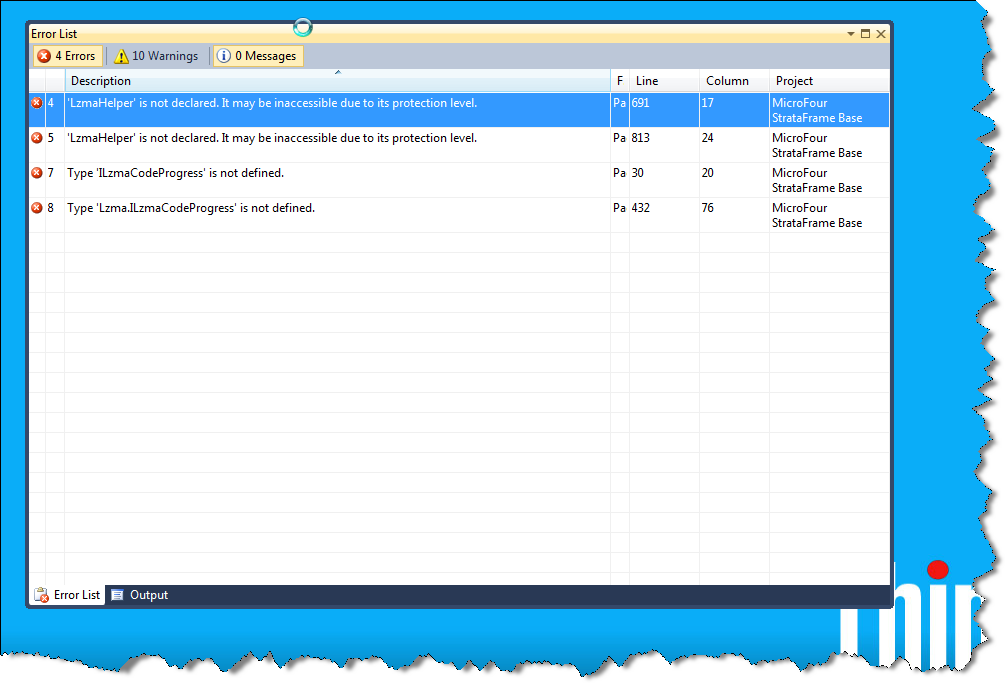Viewport: 1005px width, 683px height.
Task: Click the error icon on row 4
Action: click(x=37, y=103)
